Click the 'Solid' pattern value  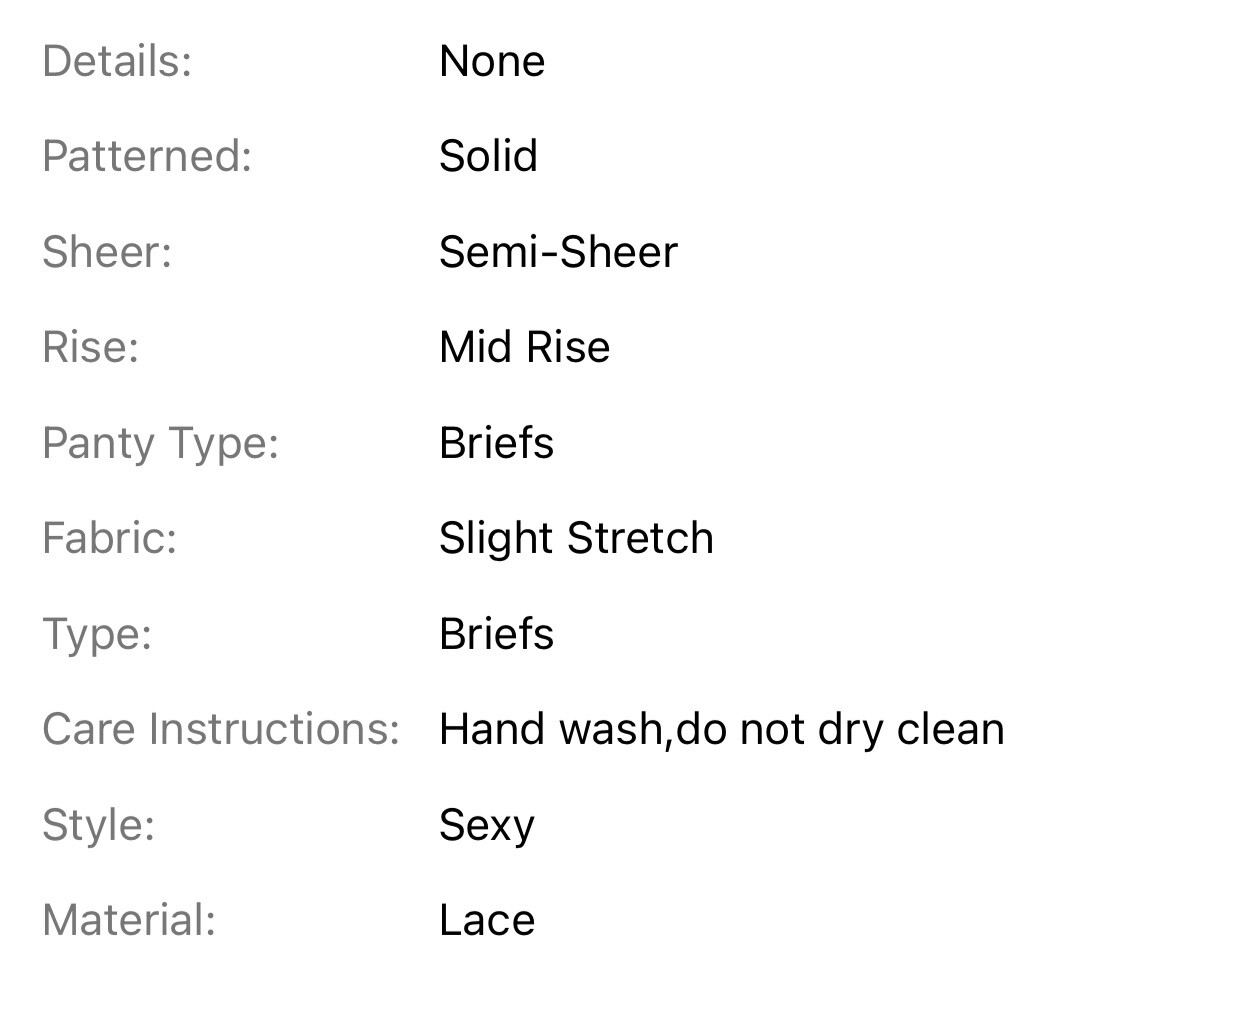(488, 157)
